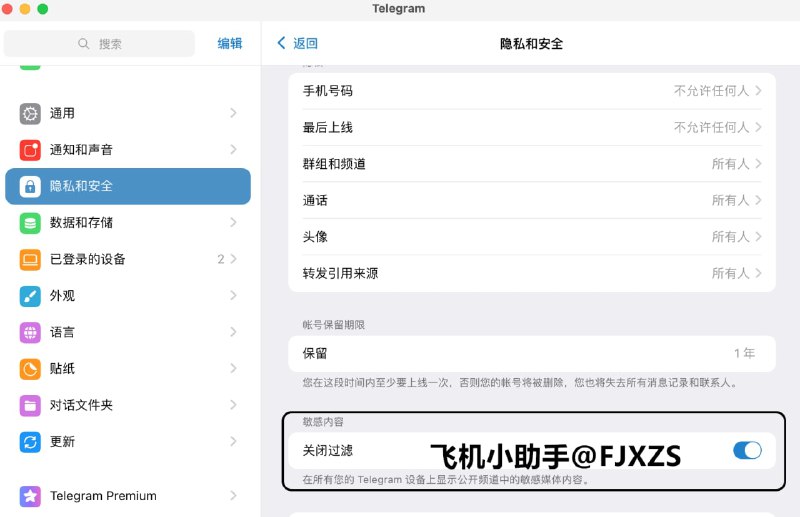Expand 通用 row chevron in sidebar
Viewport: 800px width, 517px height.
233,113
